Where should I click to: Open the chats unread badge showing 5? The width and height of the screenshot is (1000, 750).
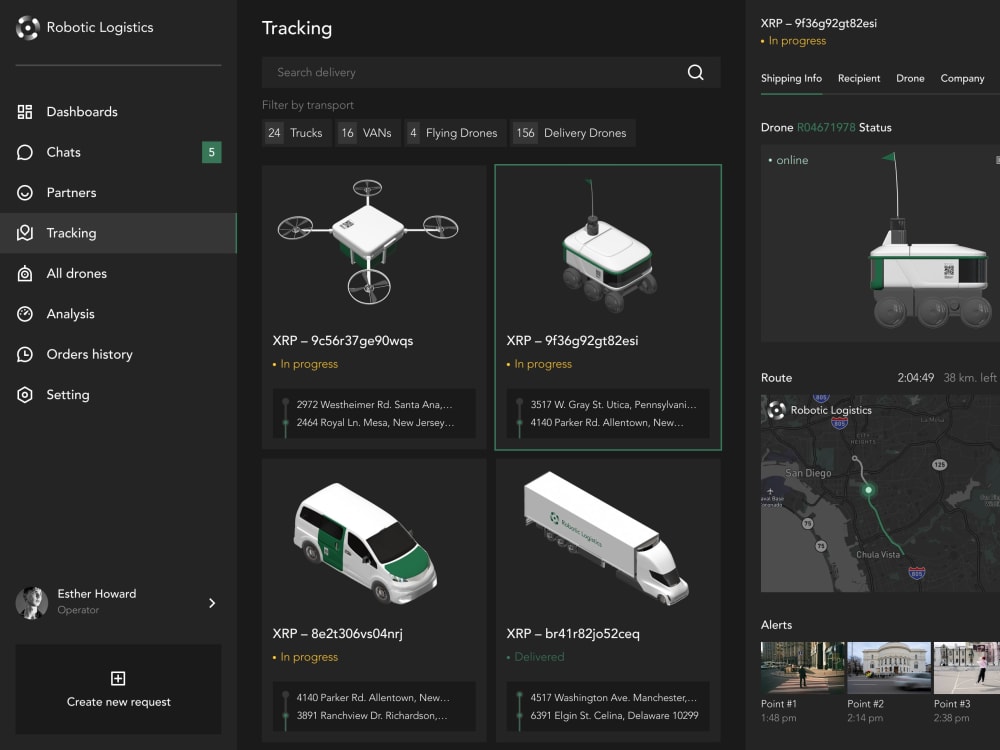click(212, 152)
